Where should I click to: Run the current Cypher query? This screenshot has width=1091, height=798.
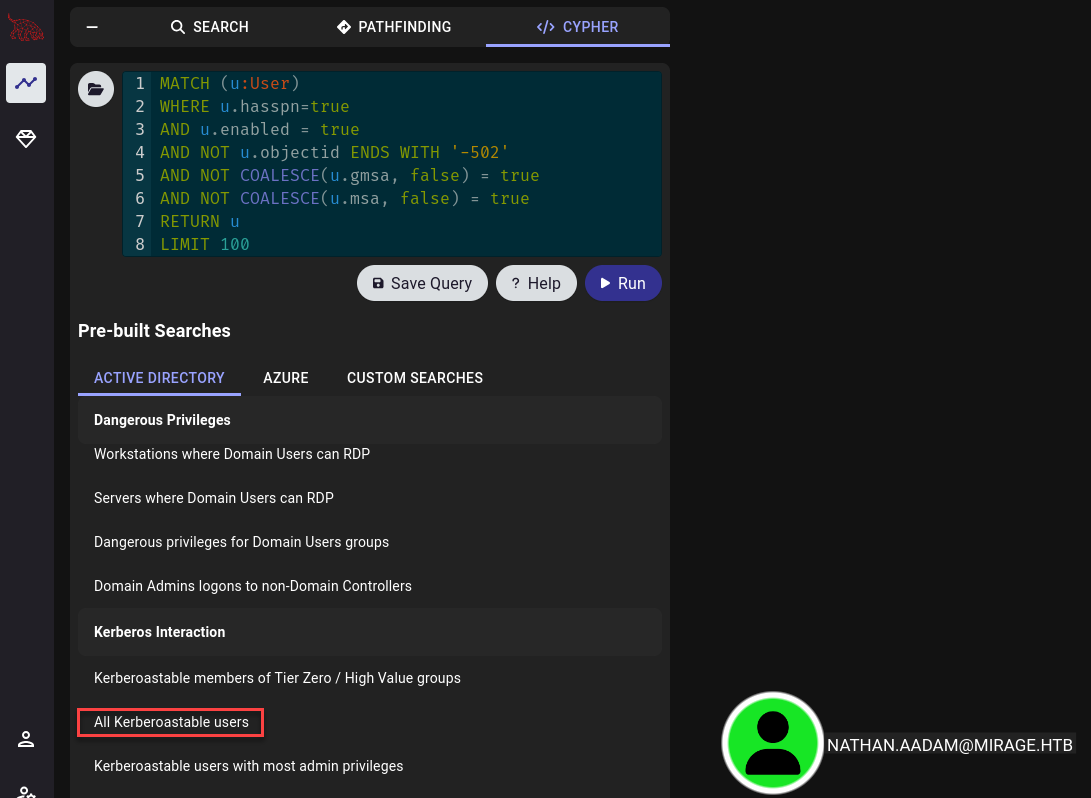(x=623, y=283)
